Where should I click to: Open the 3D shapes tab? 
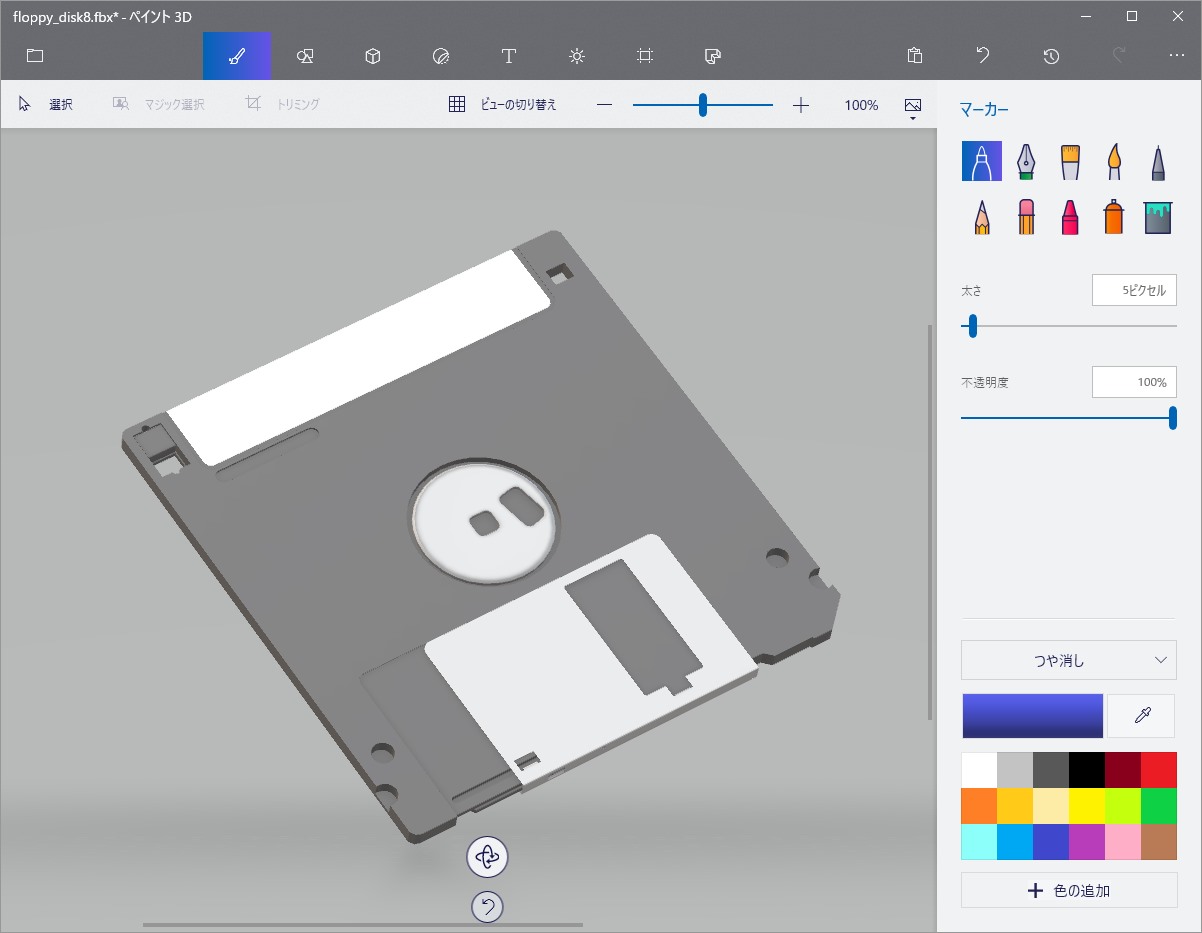tap(373, 56)
